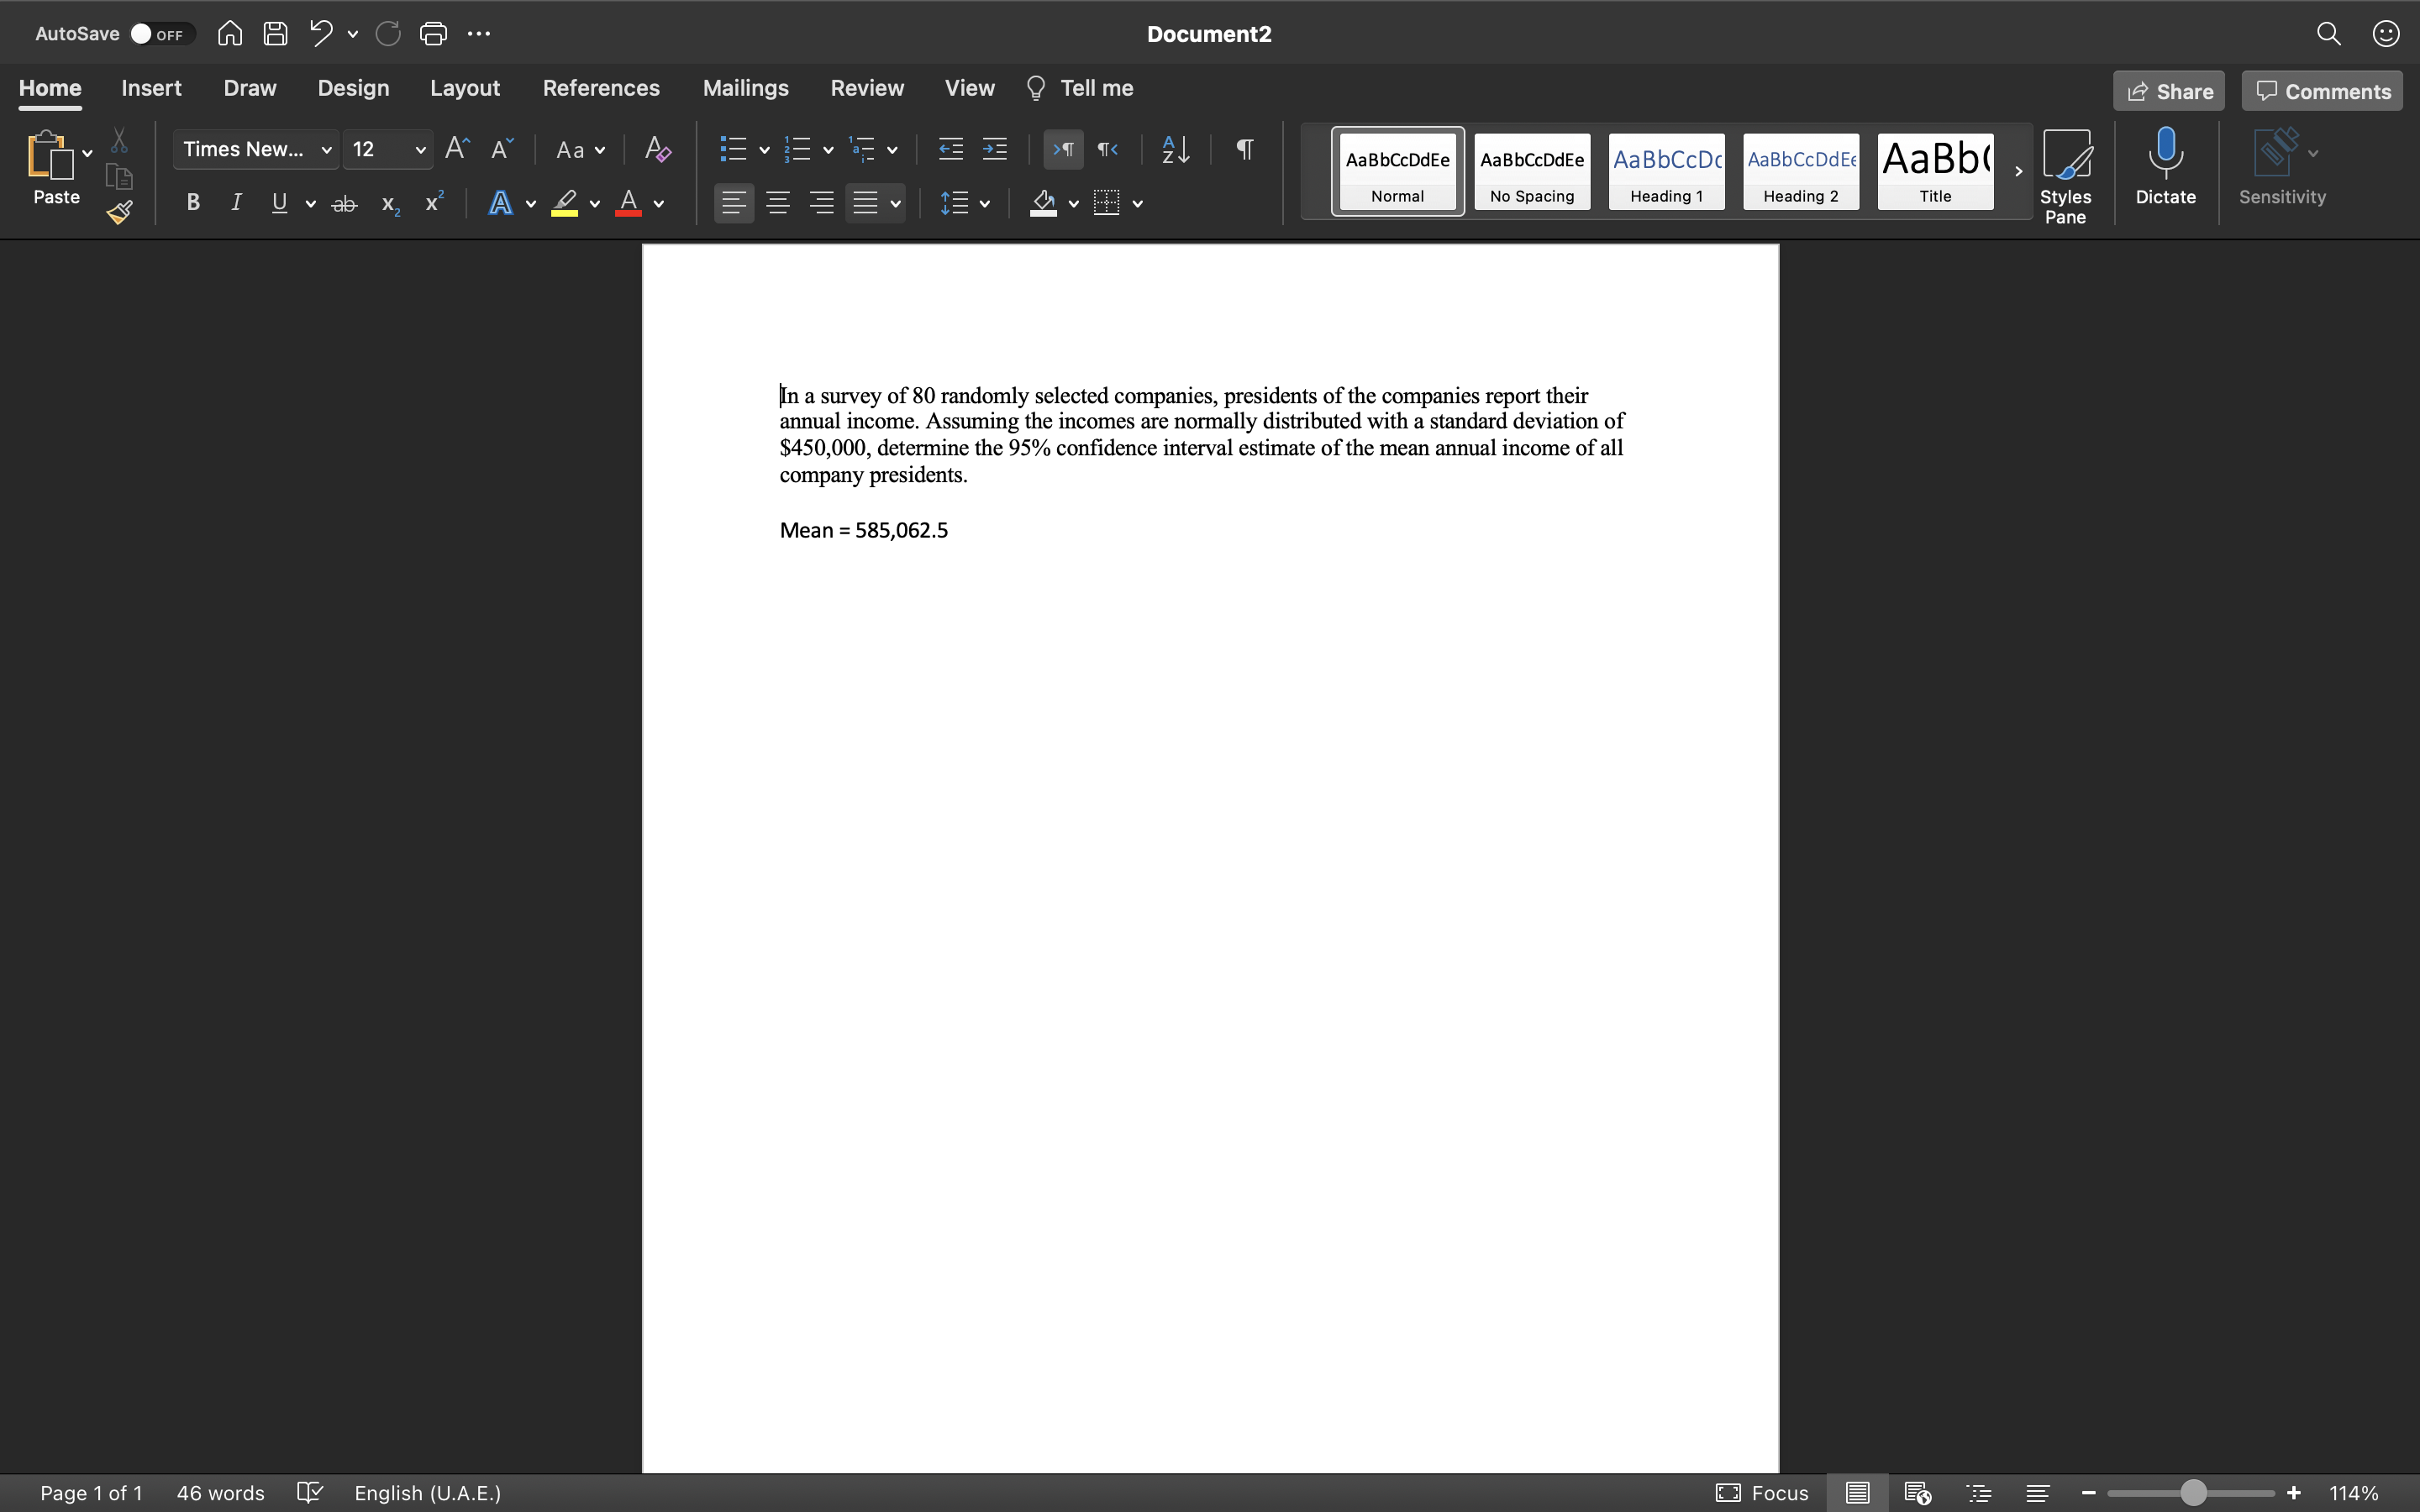
Task: Click the English (U.A.E.) language indicator
Action: tap(427, 1492)
